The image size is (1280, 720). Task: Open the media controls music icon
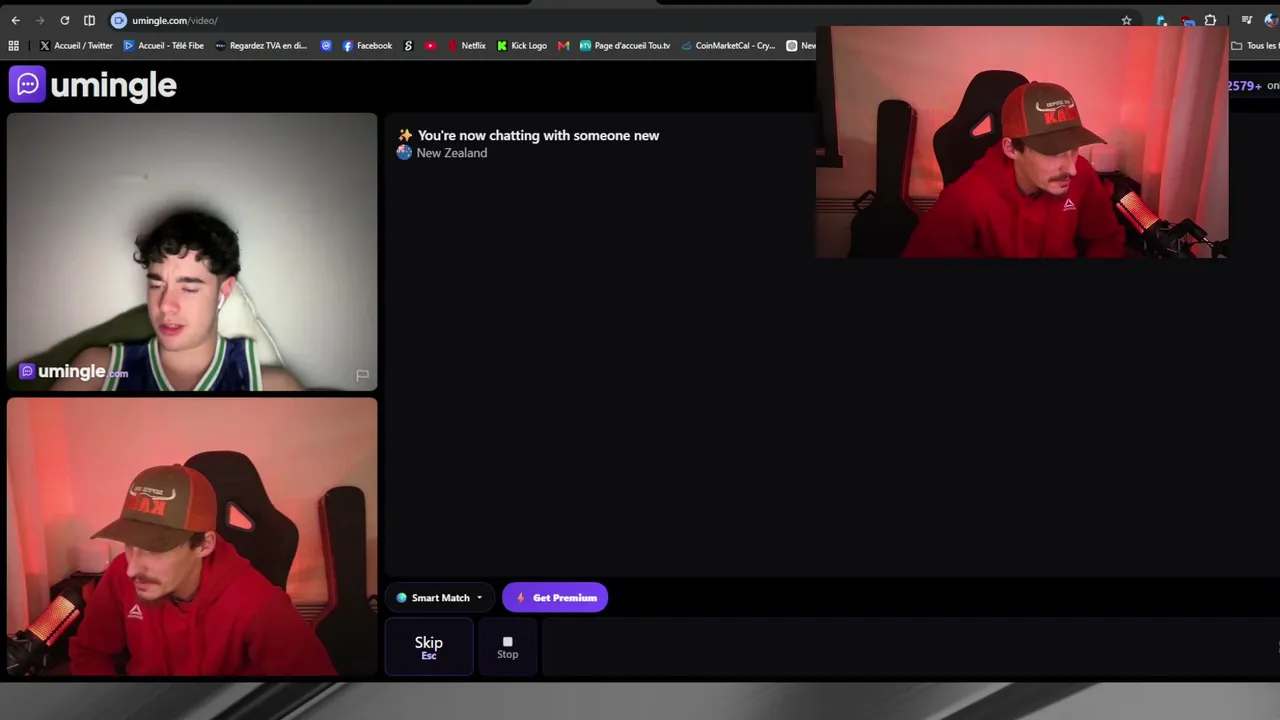pyautogui.click(x=1246, y=20)
